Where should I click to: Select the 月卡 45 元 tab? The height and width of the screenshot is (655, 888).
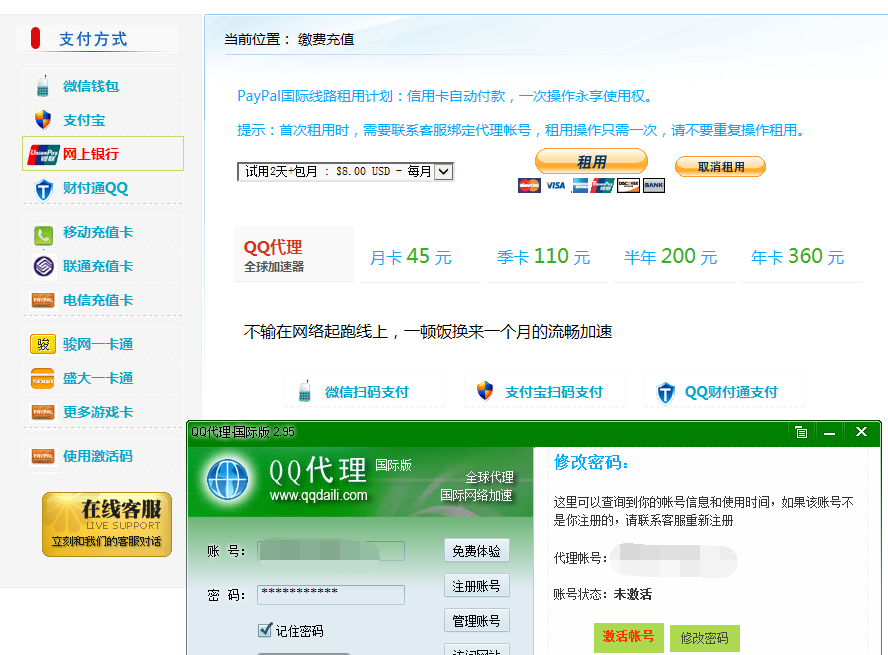pos(411,257)
